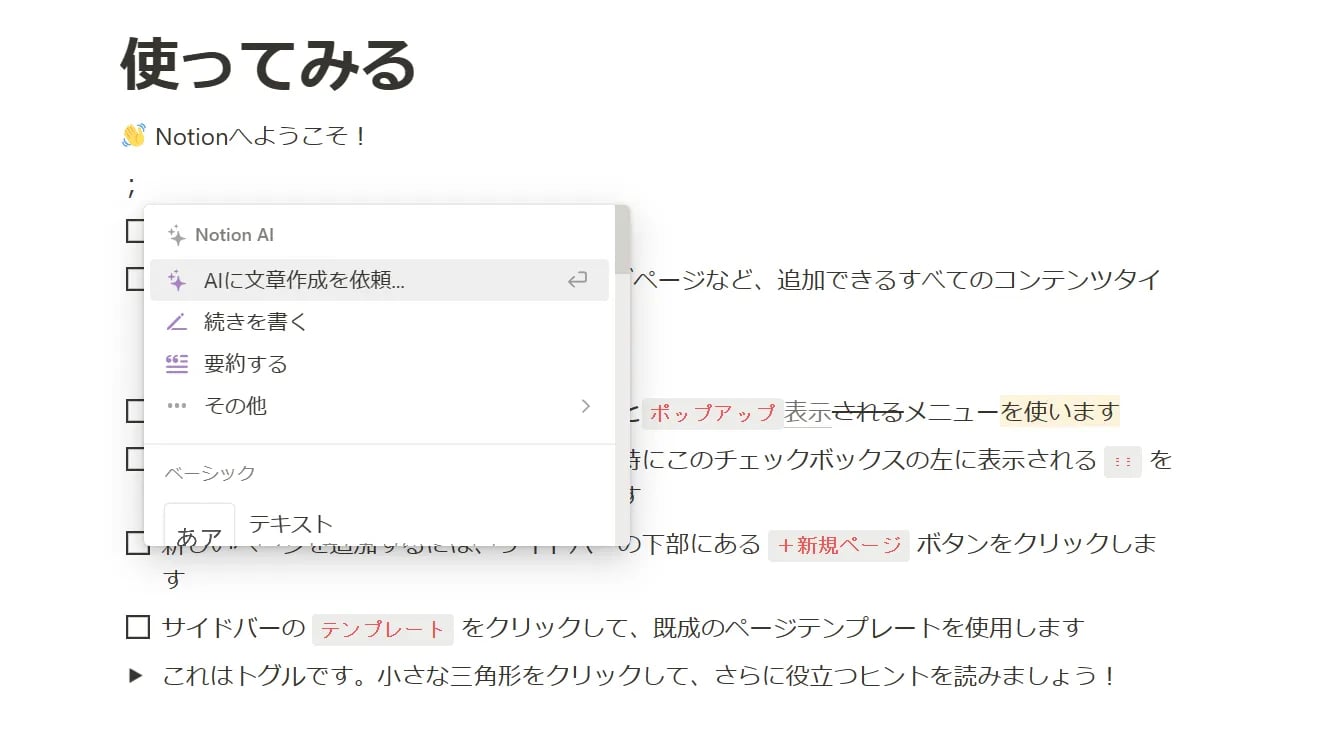Click the three-dots icon beside その他

pyautogui.click(x=177, y=406)
